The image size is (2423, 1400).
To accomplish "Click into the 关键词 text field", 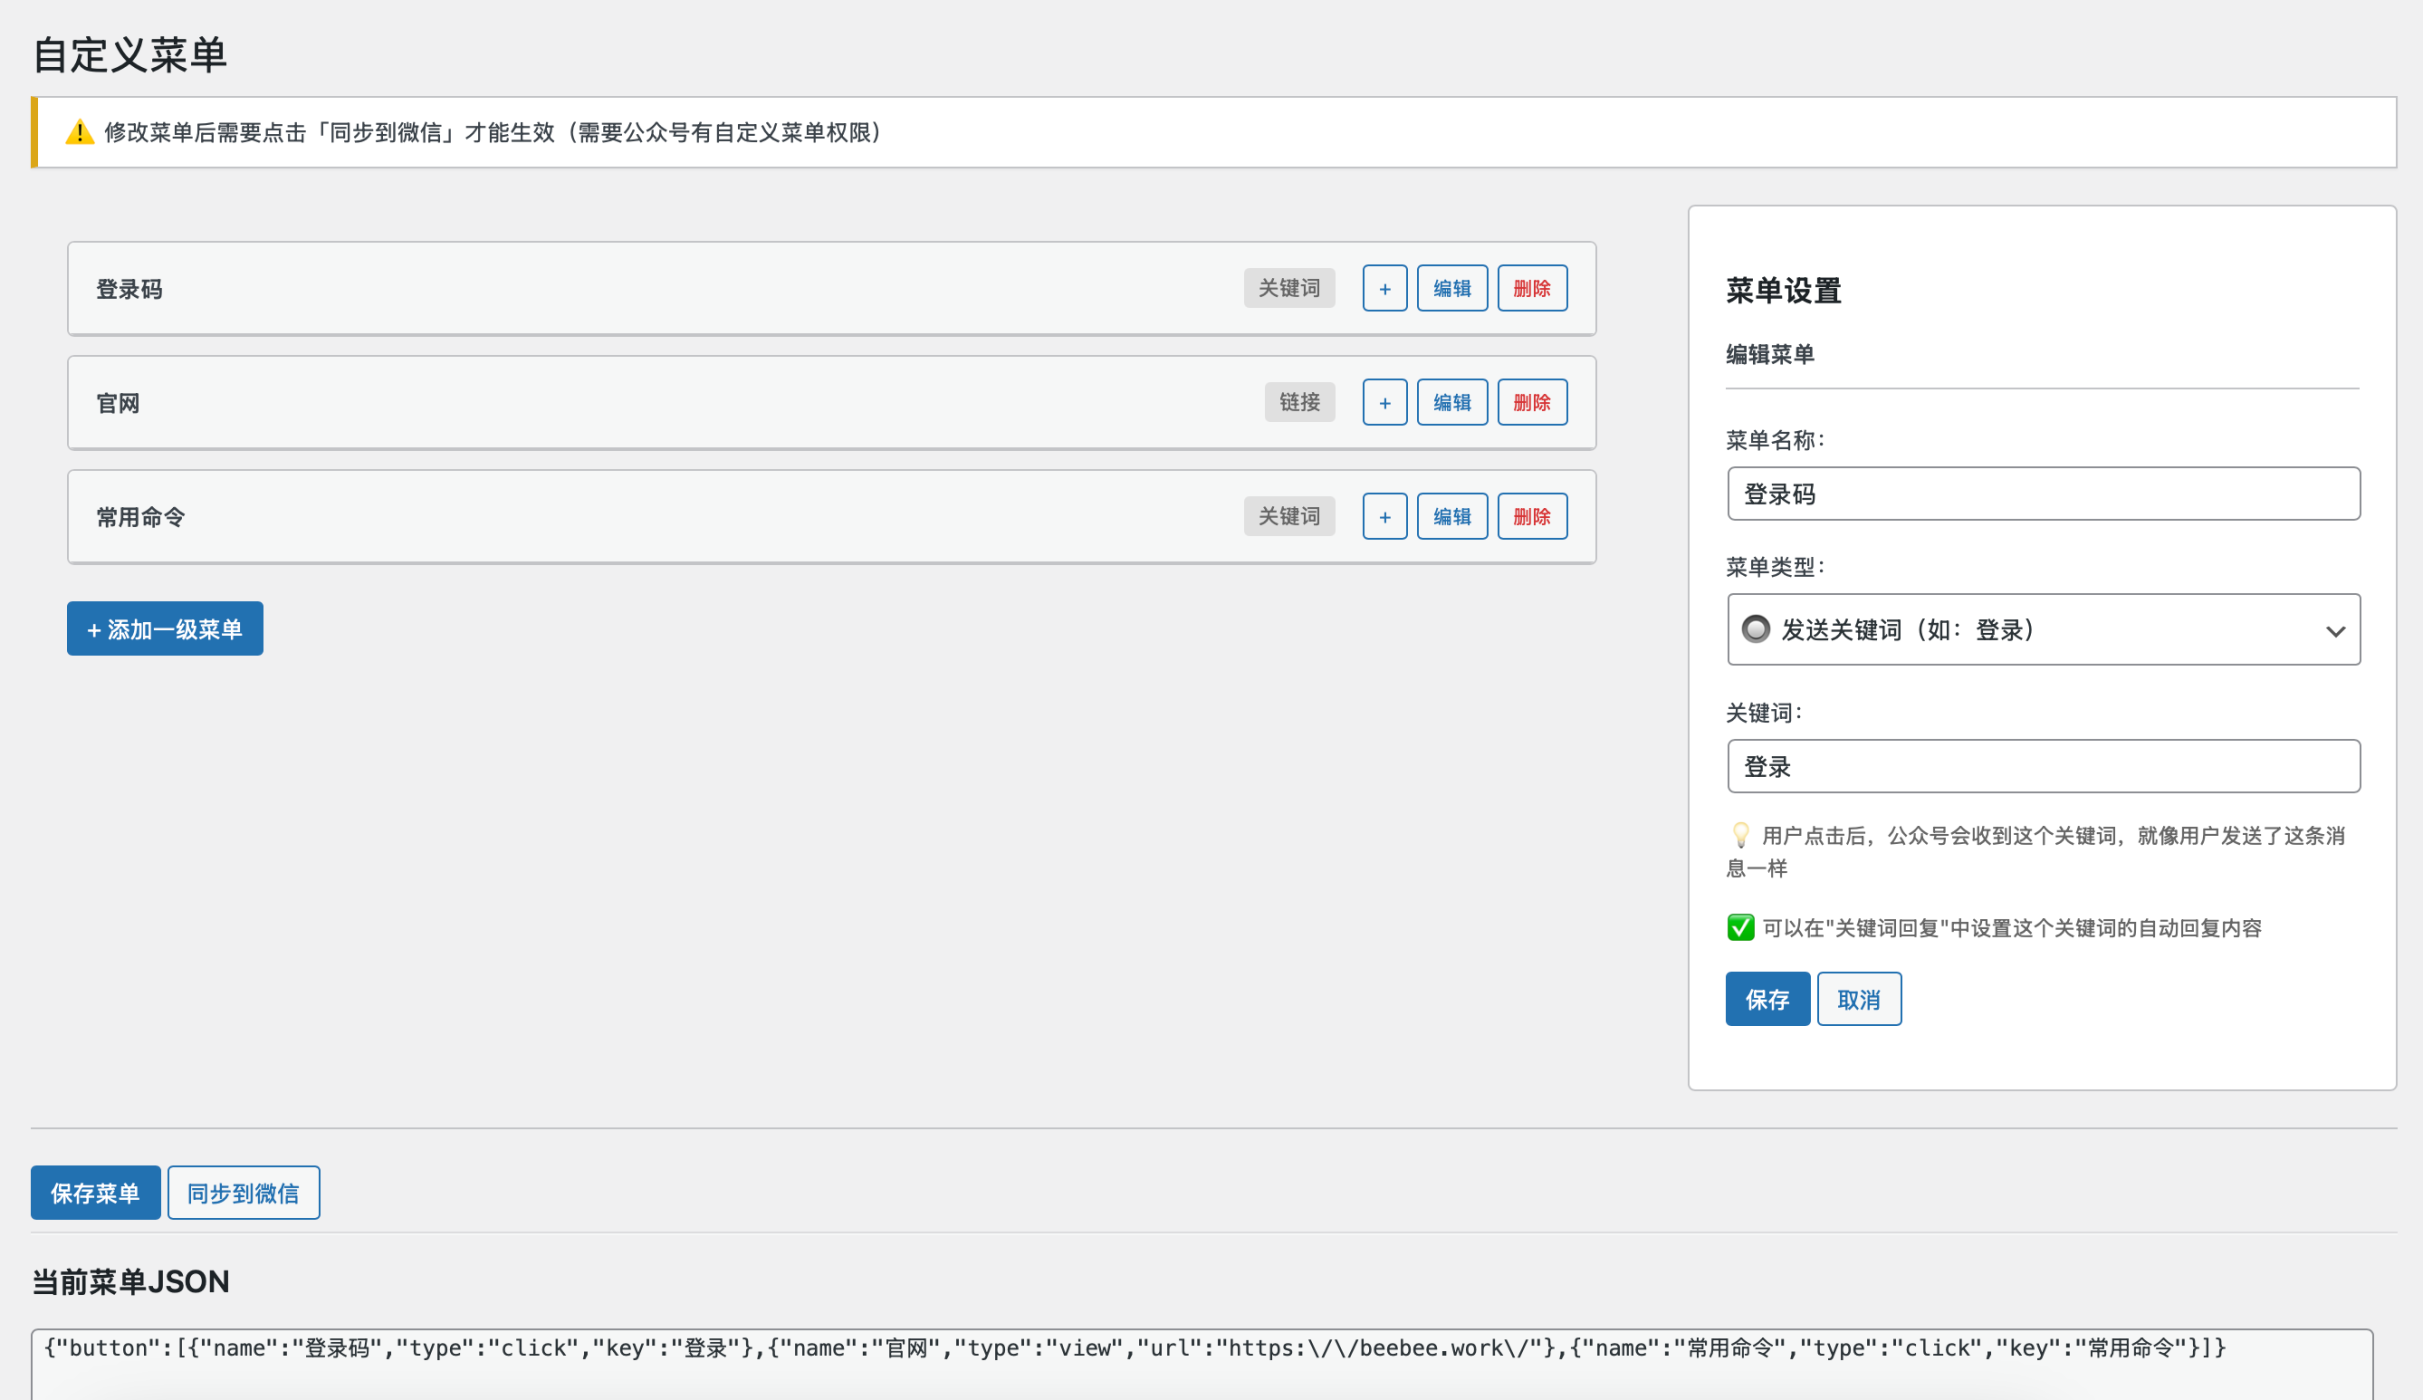I will [2042, 767].
